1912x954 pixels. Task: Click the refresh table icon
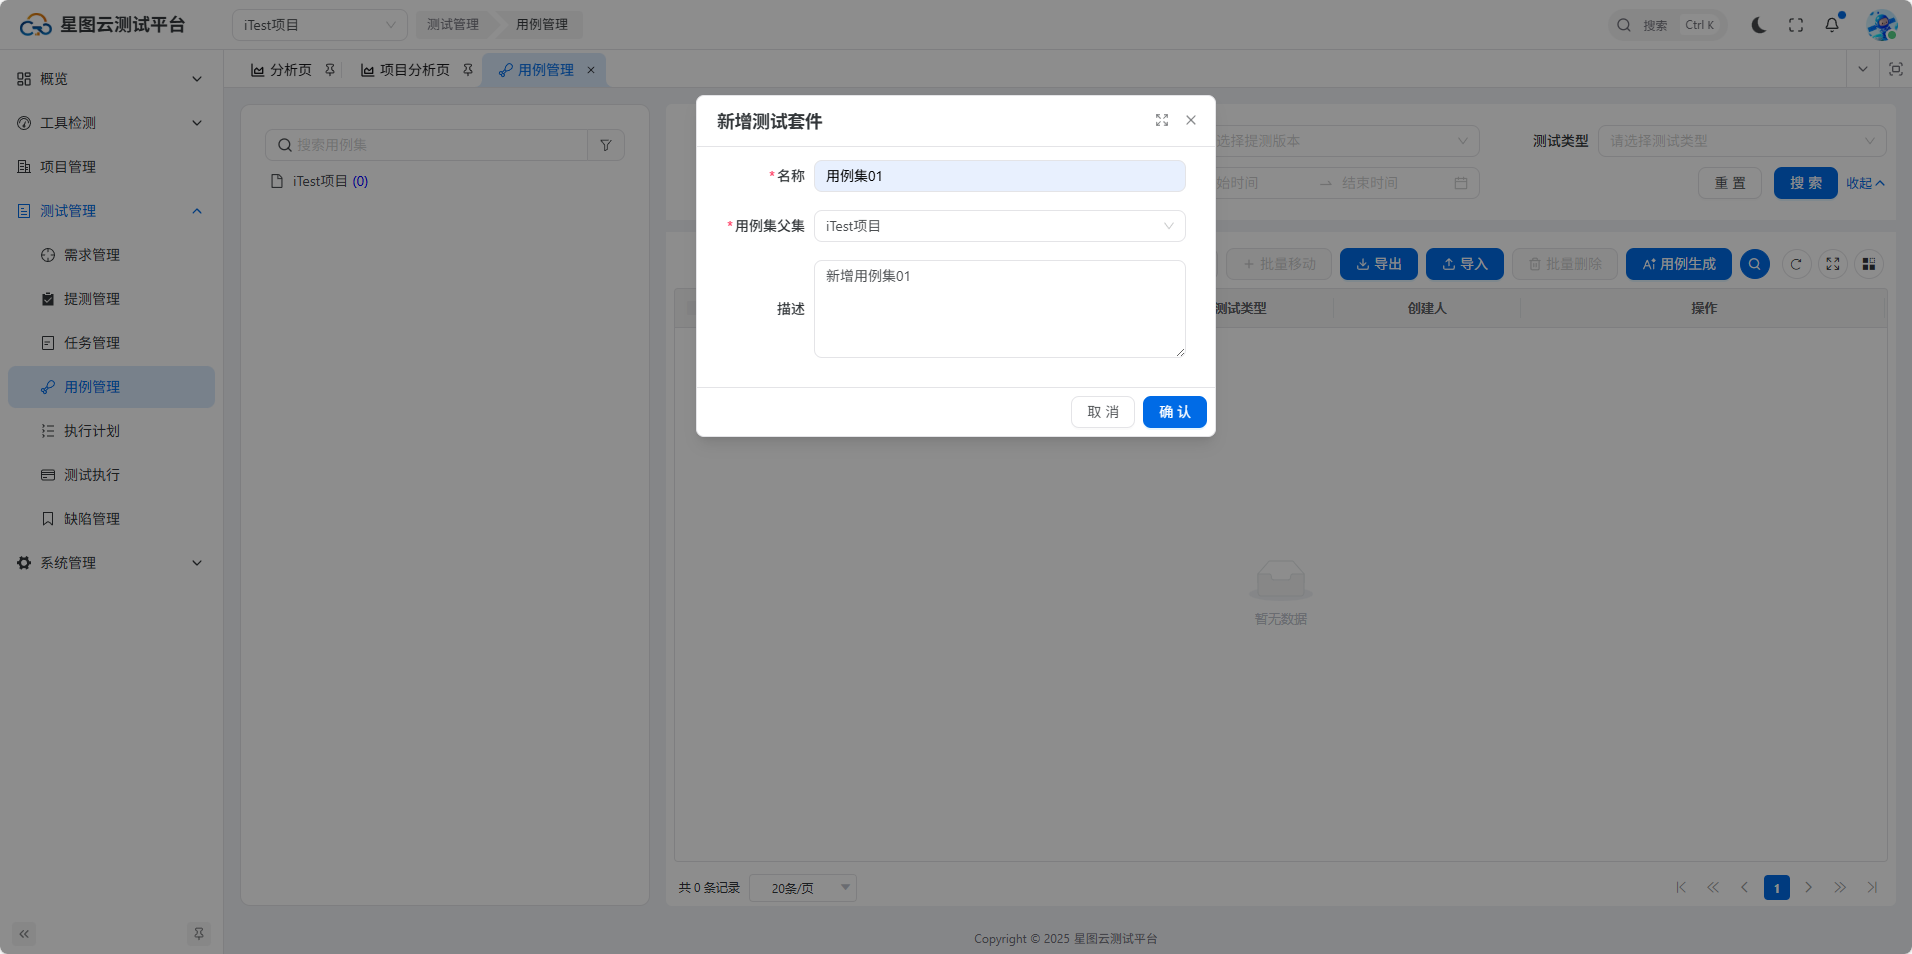[x=1796, y=264]
